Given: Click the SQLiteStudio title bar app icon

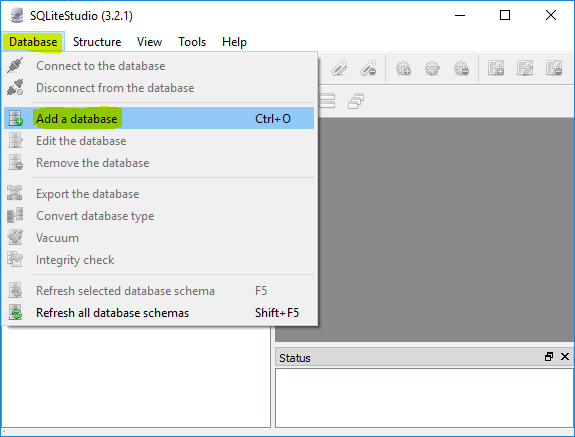Looking at the screenshot, I should point(16,15).
